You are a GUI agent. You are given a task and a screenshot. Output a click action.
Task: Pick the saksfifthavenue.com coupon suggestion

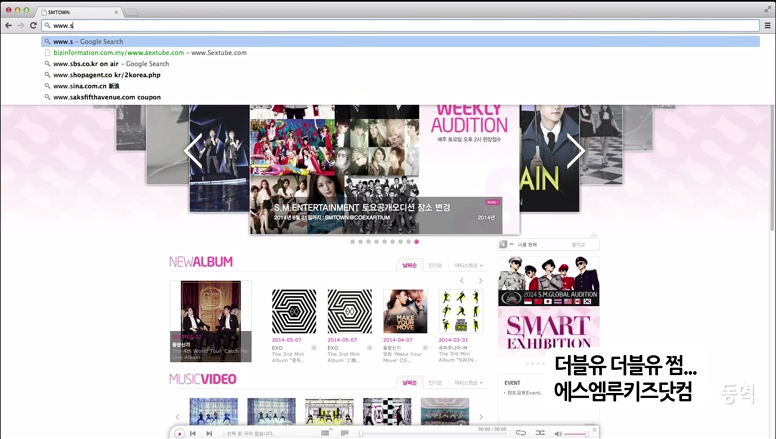tap(401, 97)
